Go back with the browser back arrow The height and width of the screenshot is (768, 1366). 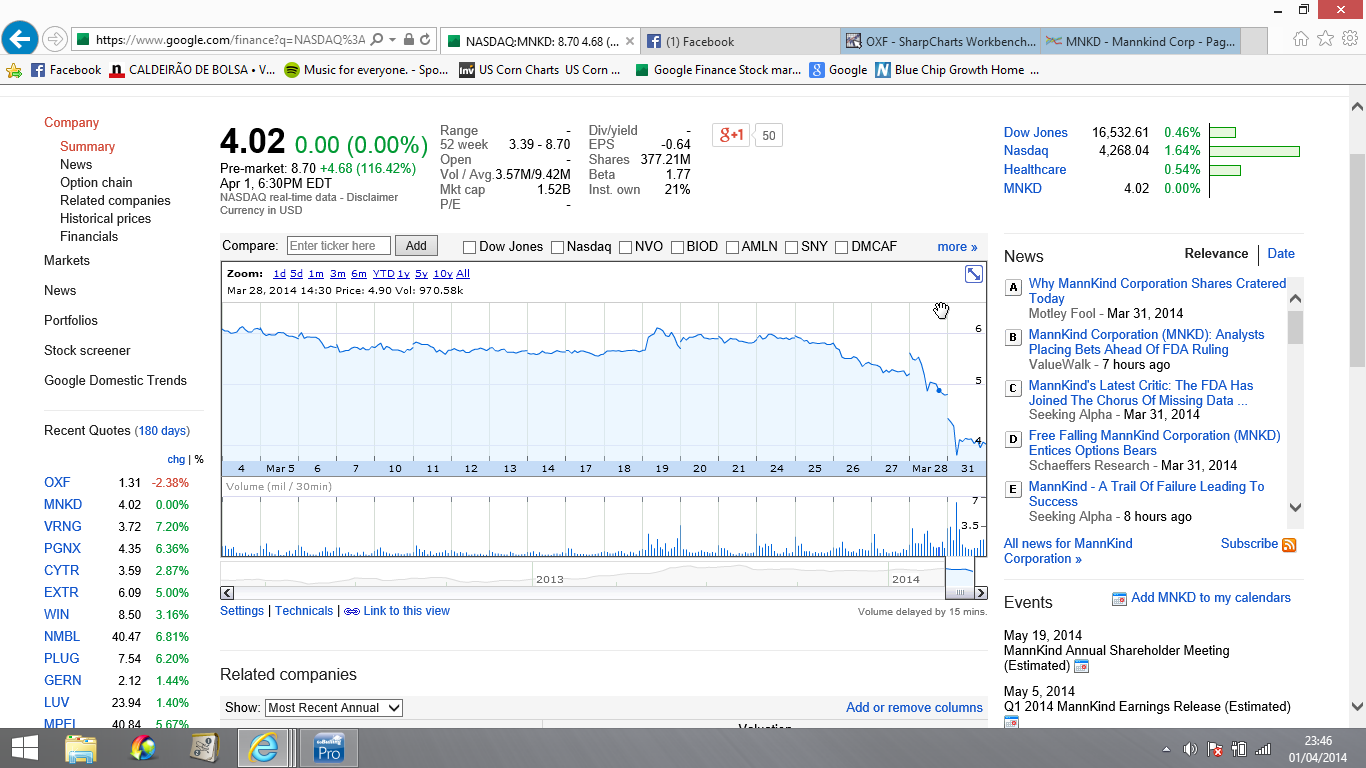[20, 39]
